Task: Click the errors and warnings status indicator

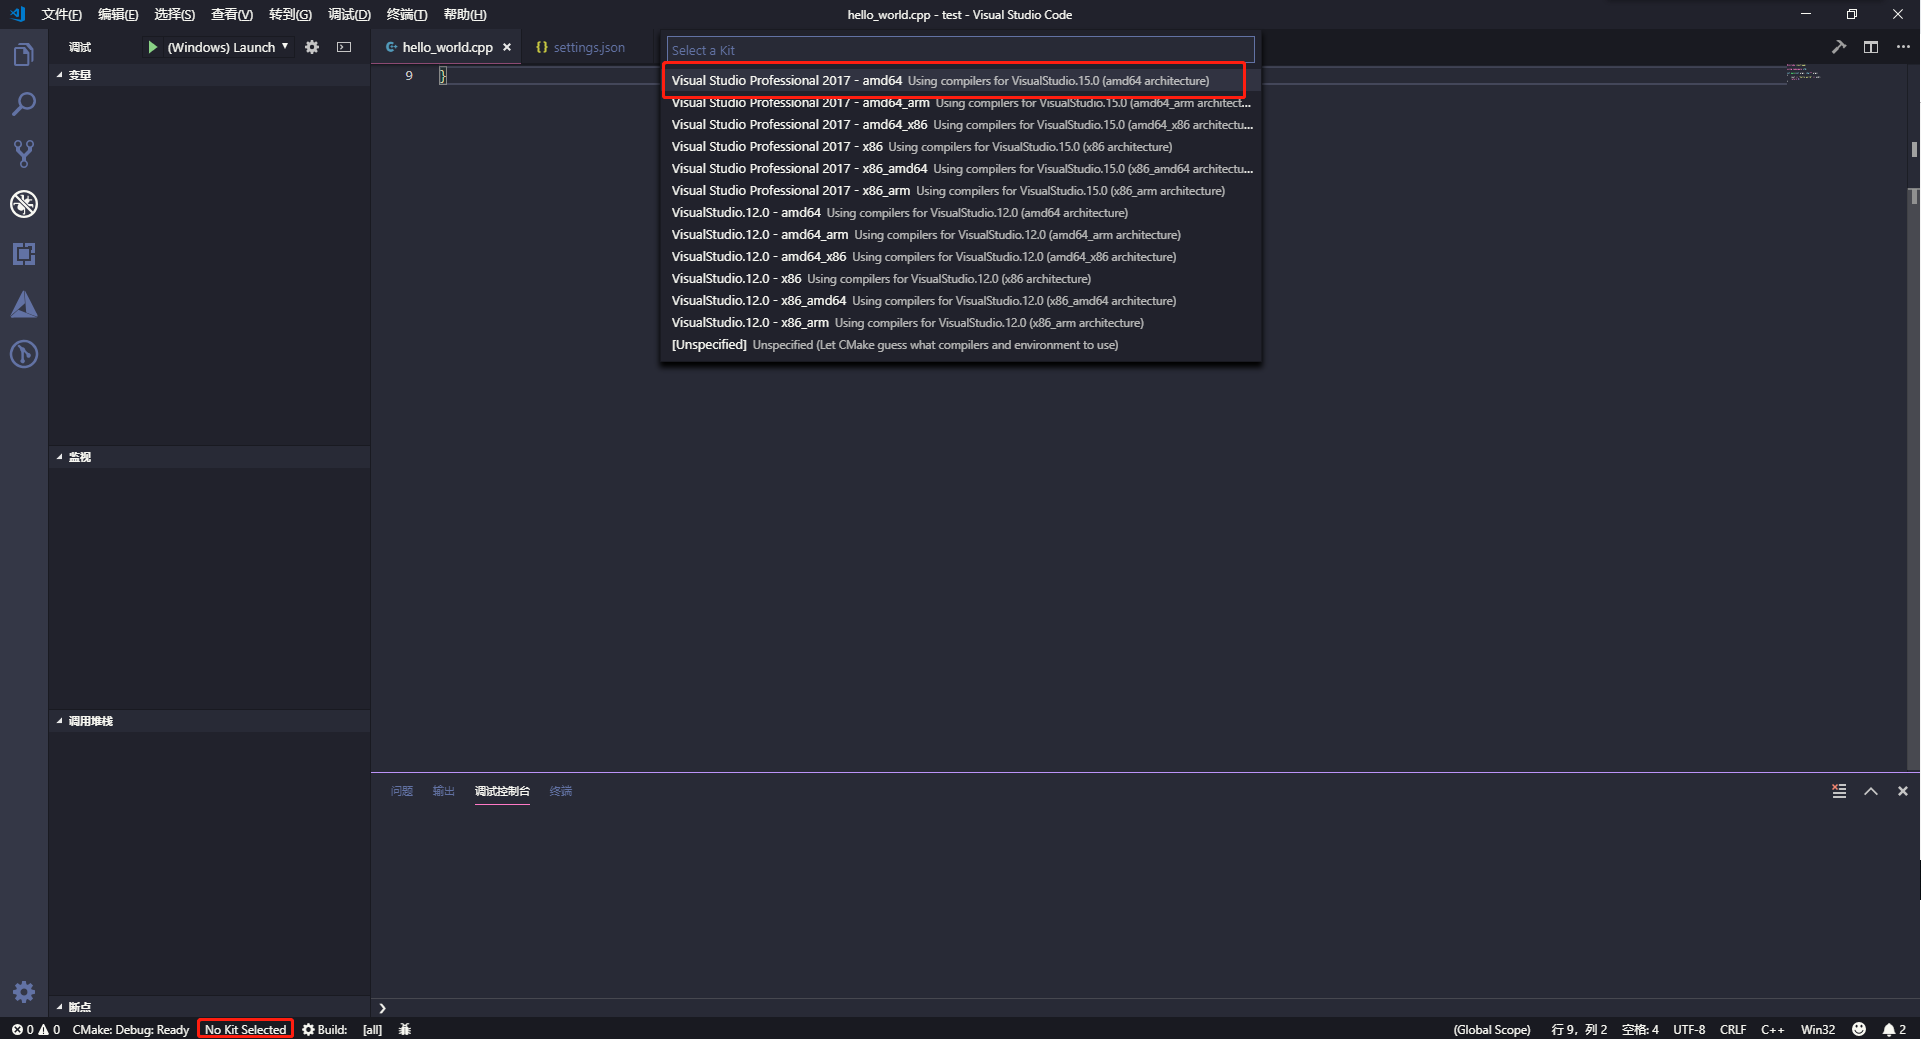Action: point(36,1029)
